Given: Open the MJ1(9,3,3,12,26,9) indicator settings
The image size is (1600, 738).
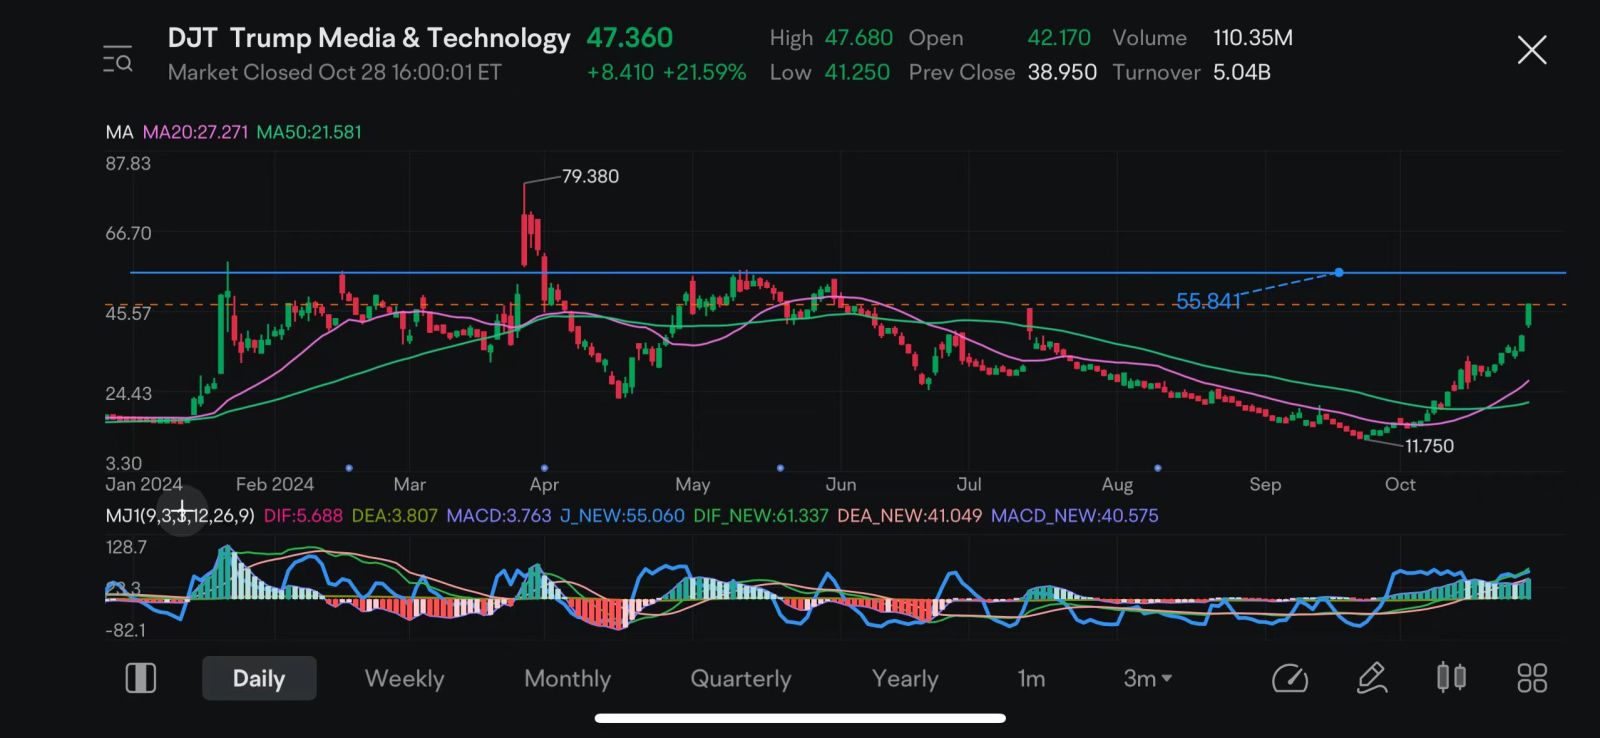Looking at the screenshot, I should coord(180,516).
